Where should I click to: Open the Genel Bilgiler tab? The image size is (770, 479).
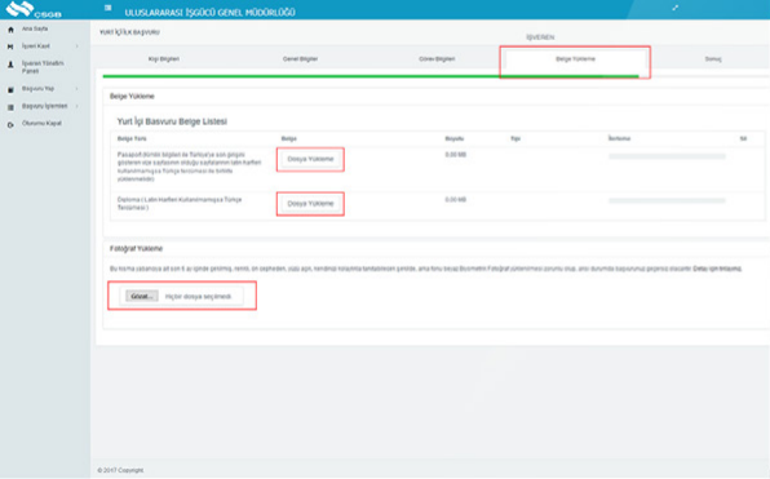pyautogui.click(x=300, y=60)
